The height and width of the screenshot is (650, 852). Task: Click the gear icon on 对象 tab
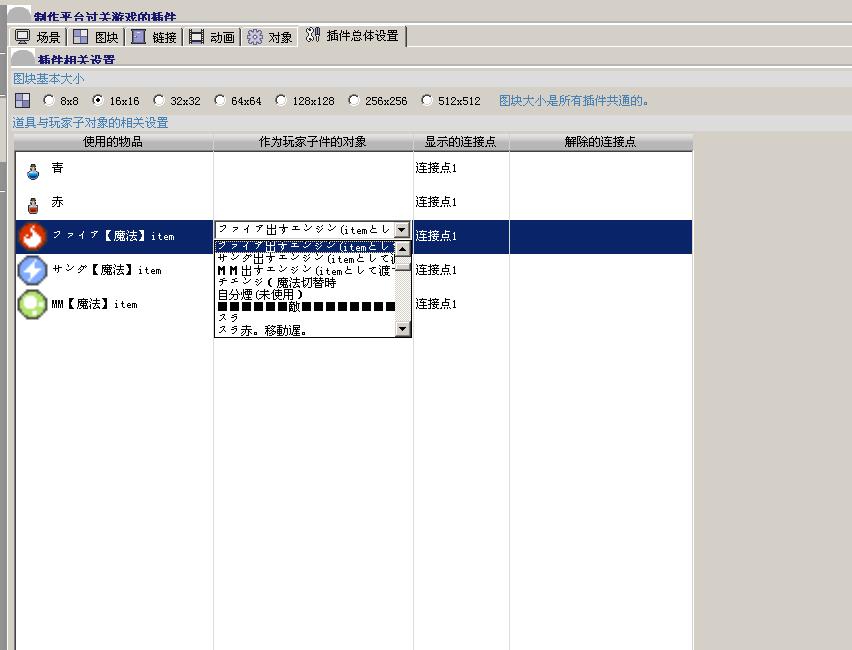point(255,37)
